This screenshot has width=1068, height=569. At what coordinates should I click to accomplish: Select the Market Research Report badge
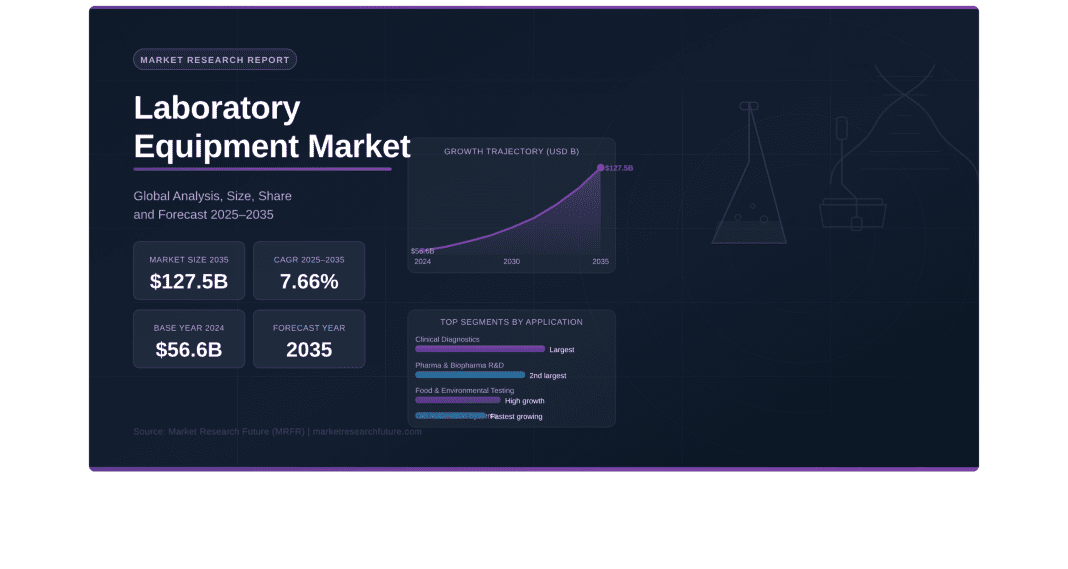(215, 60)
